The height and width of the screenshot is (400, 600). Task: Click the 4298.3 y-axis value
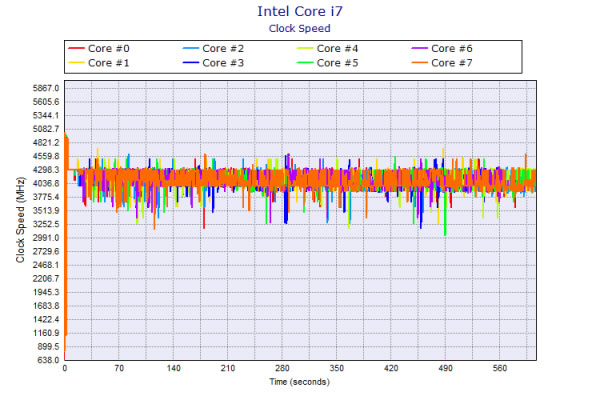pos(46,170)
